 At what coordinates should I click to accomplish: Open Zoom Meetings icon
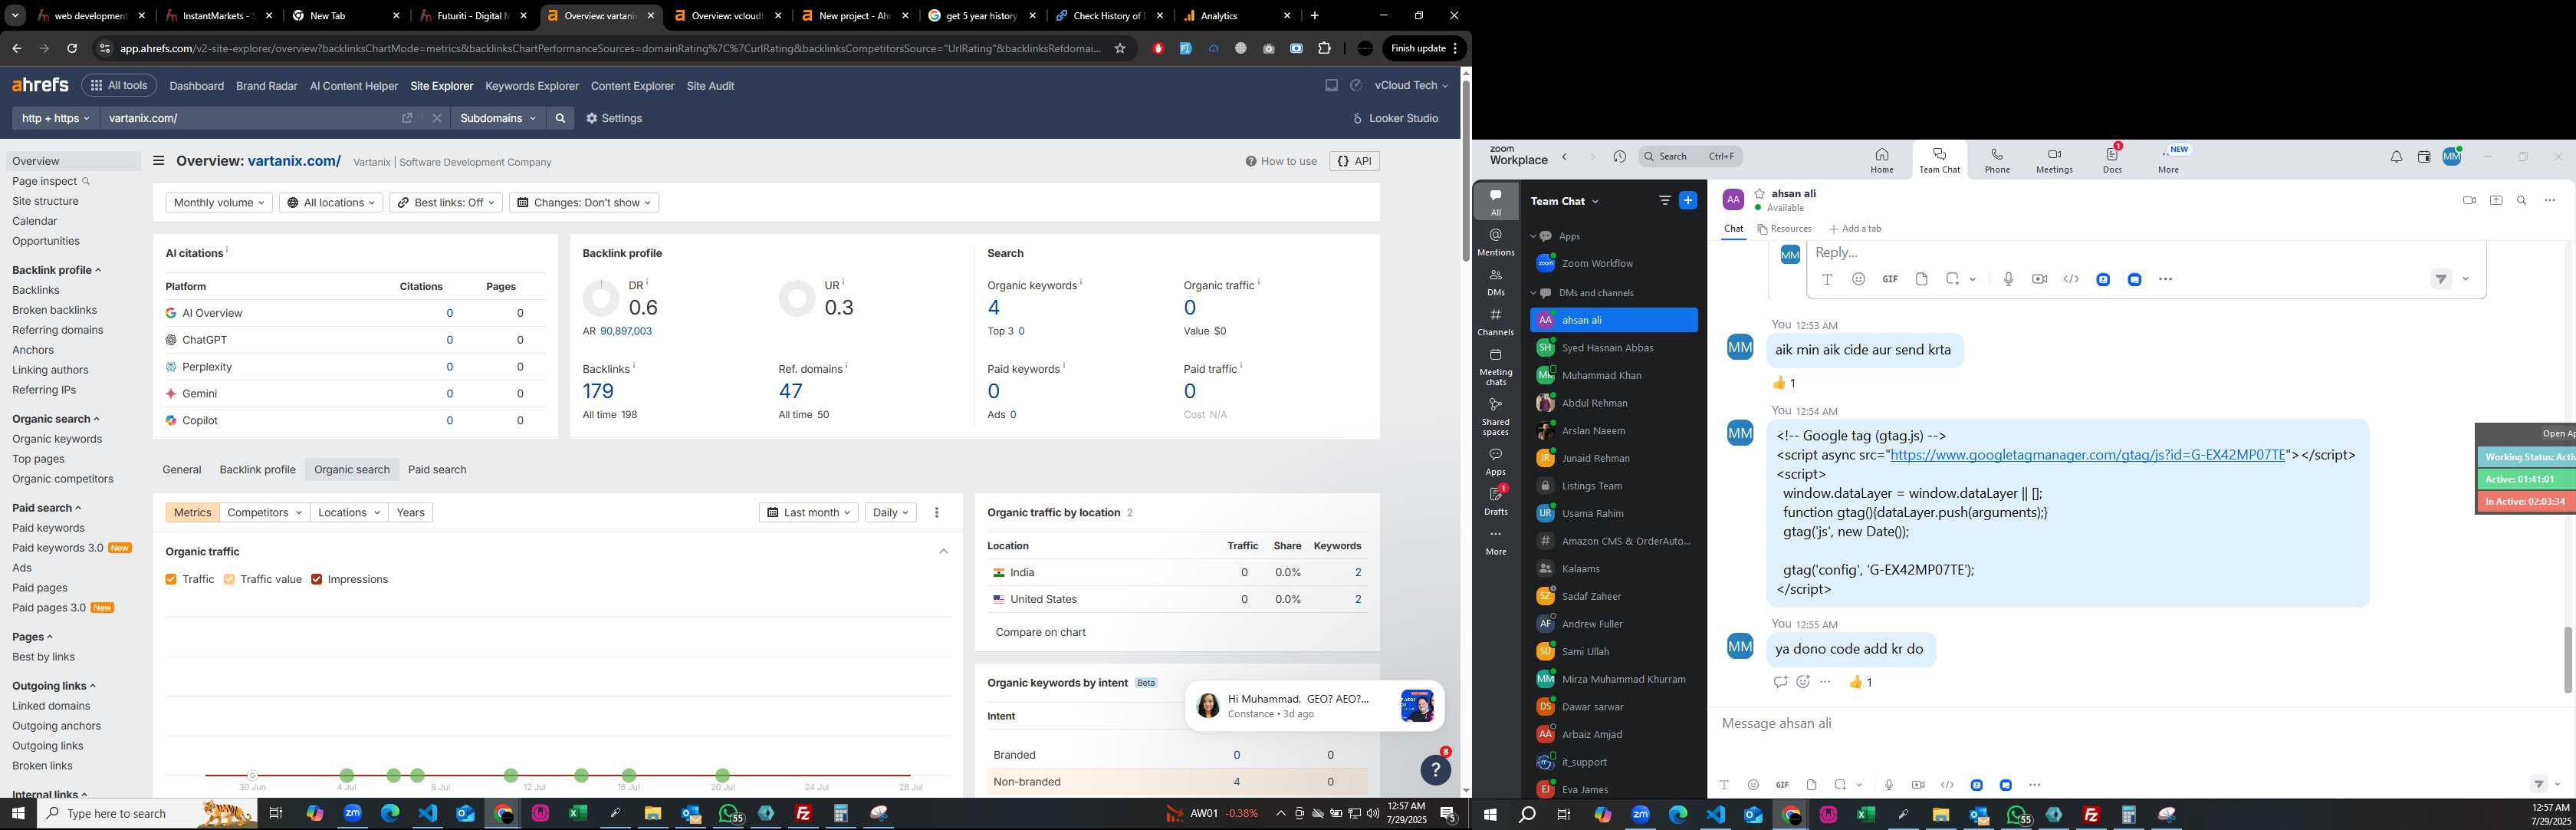click(2054, 160)
